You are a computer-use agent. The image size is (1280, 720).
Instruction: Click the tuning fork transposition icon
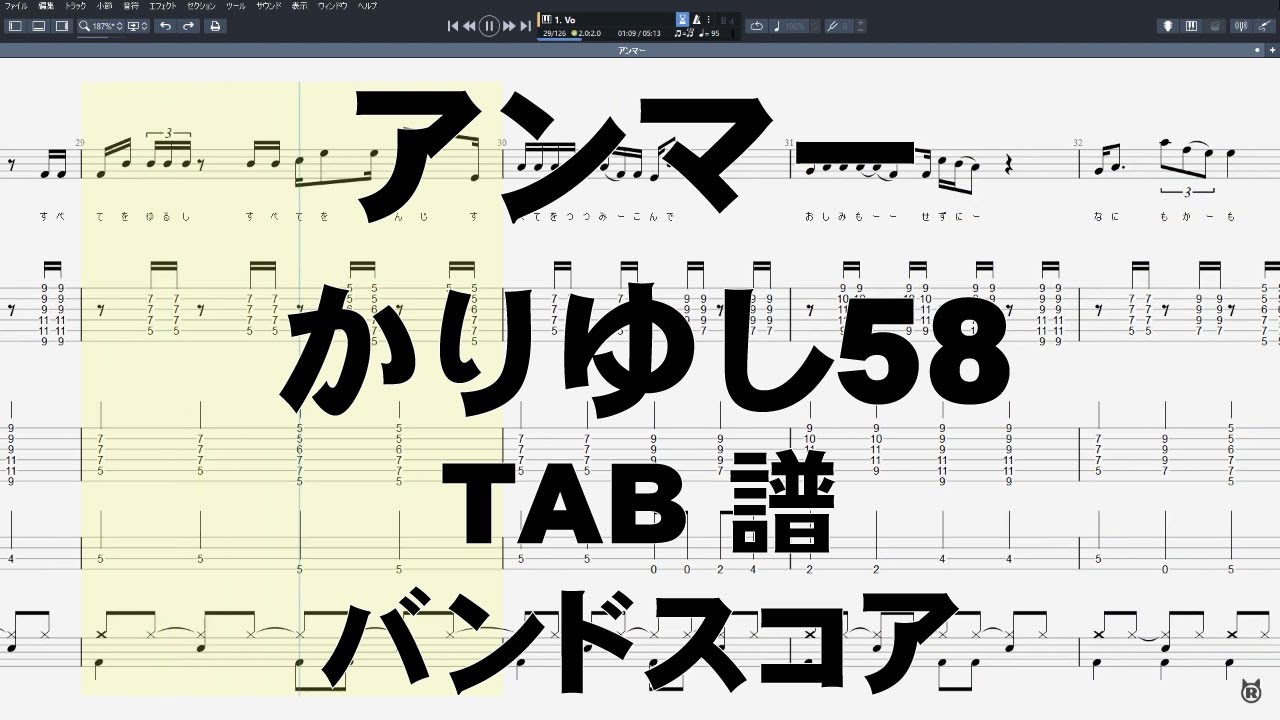point(832,26)
